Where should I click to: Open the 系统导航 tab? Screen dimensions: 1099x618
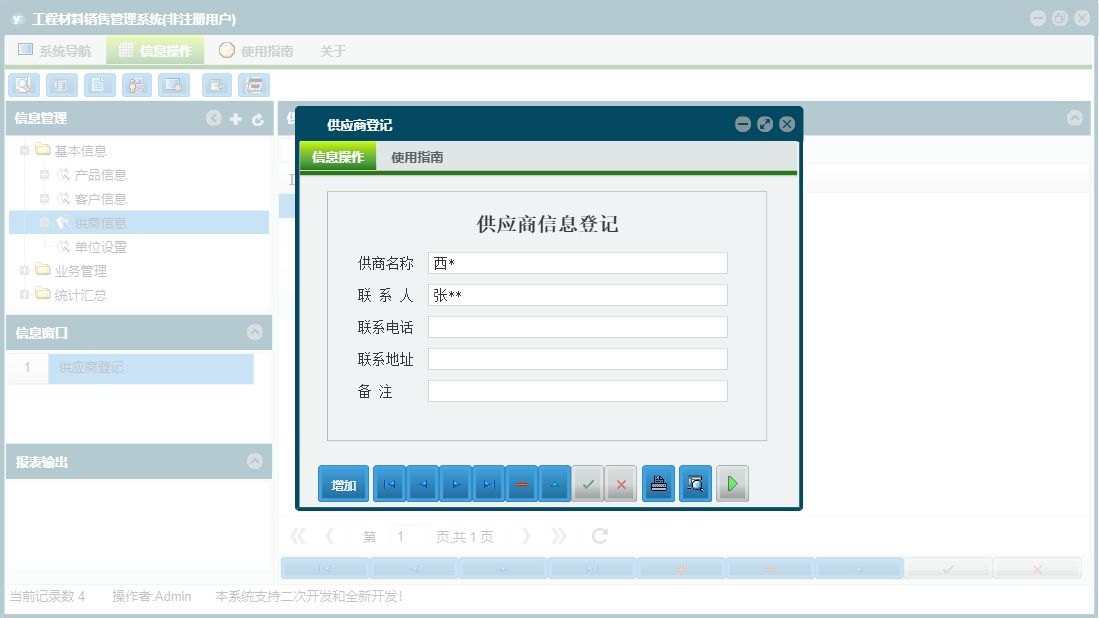tap(55, 50)
